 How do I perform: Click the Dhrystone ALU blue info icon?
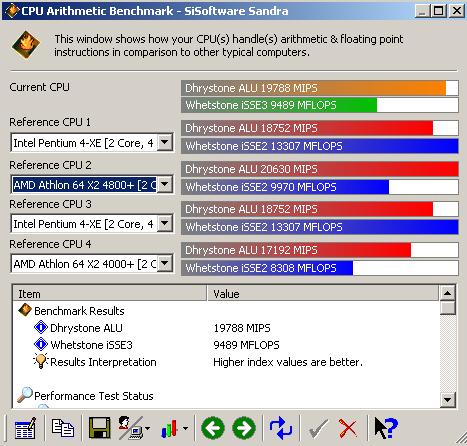41,327
